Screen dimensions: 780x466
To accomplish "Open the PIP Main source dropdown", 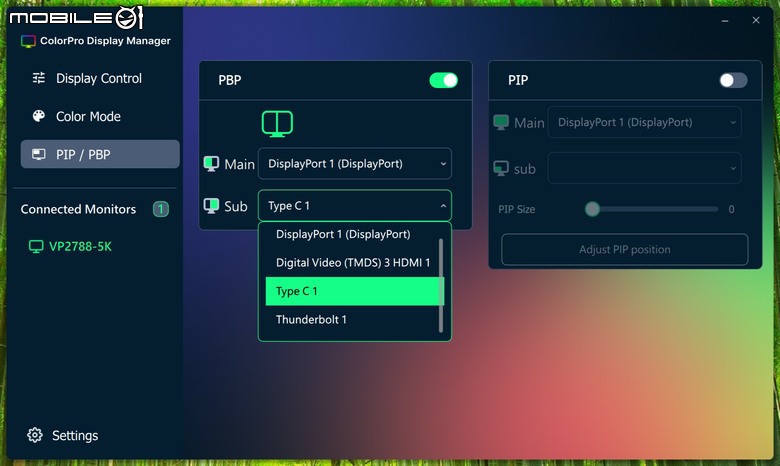I will click(644, 122).
